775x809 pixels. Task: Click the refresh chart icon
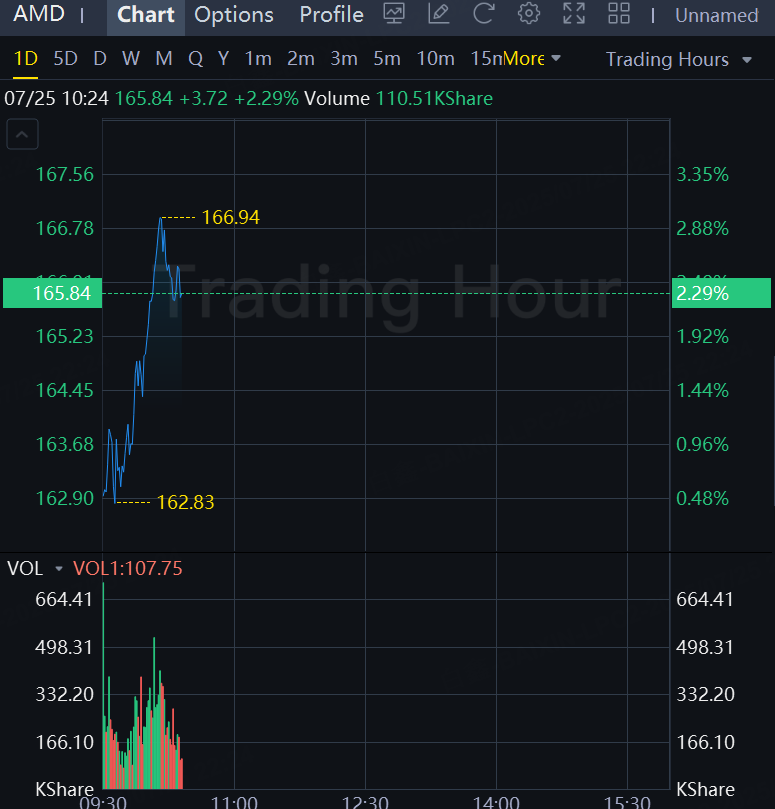[x=484, y=13]
